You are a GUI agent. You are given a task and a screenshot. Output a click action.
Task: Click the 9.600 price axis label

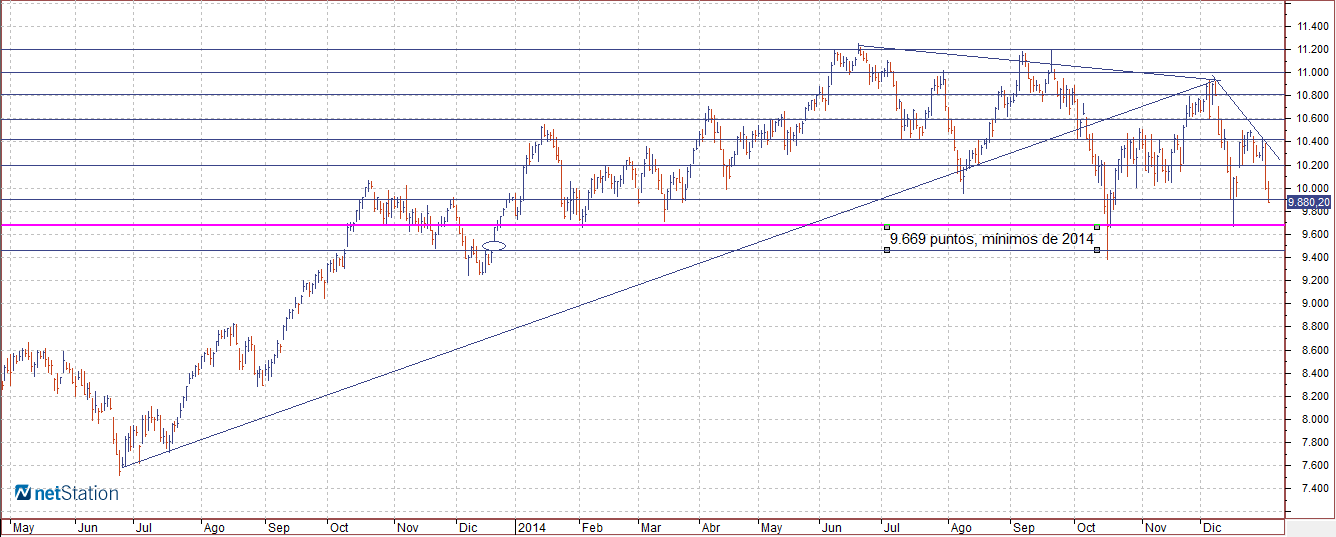click(x=1316, y=234)
